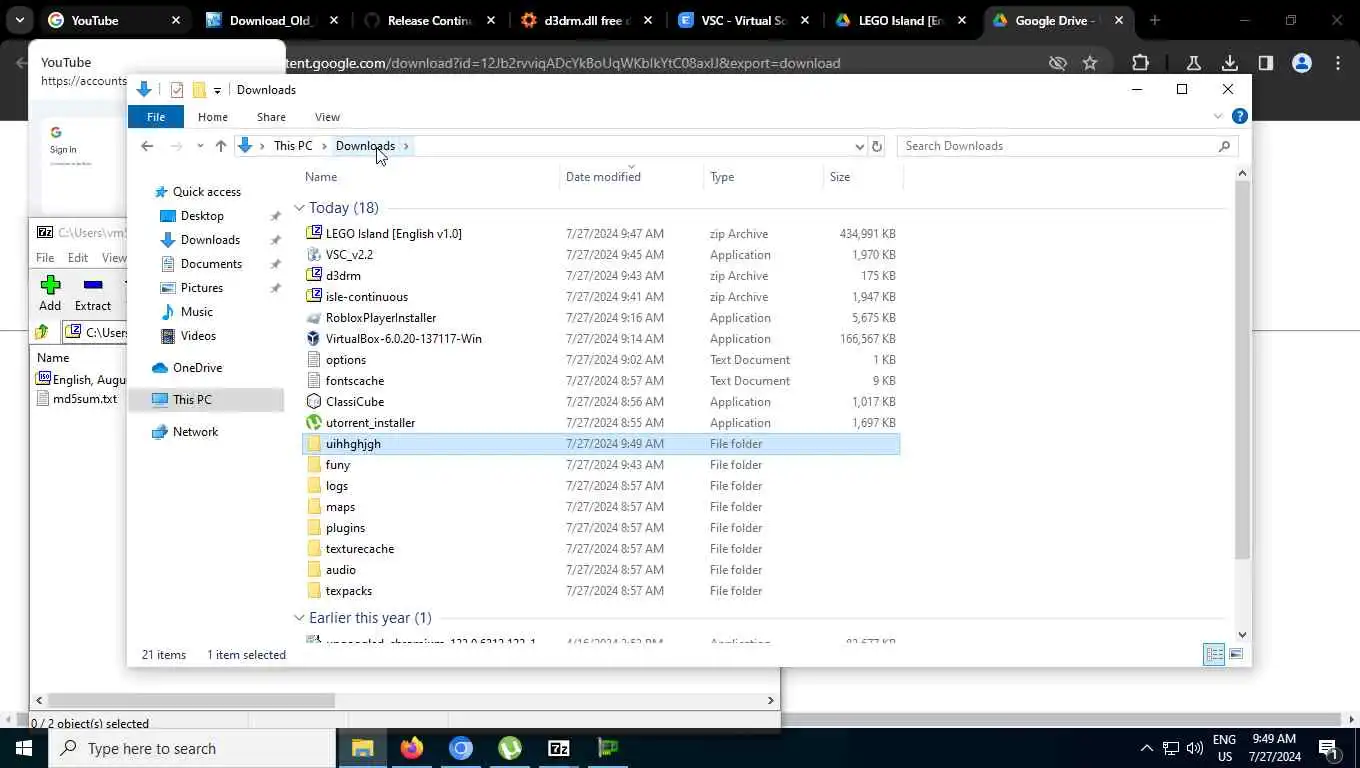Image resolution: width=1360 pixels, height=768 pixels.
Task: Open new browser tab plus button
Action: point(1155,20)
